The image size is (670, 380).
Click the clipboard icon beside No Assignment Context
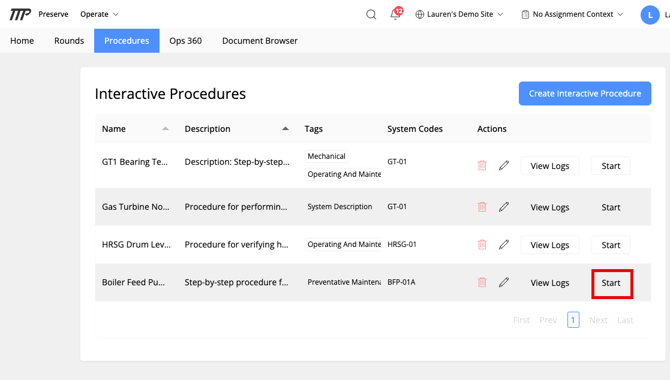coord(525,15)
